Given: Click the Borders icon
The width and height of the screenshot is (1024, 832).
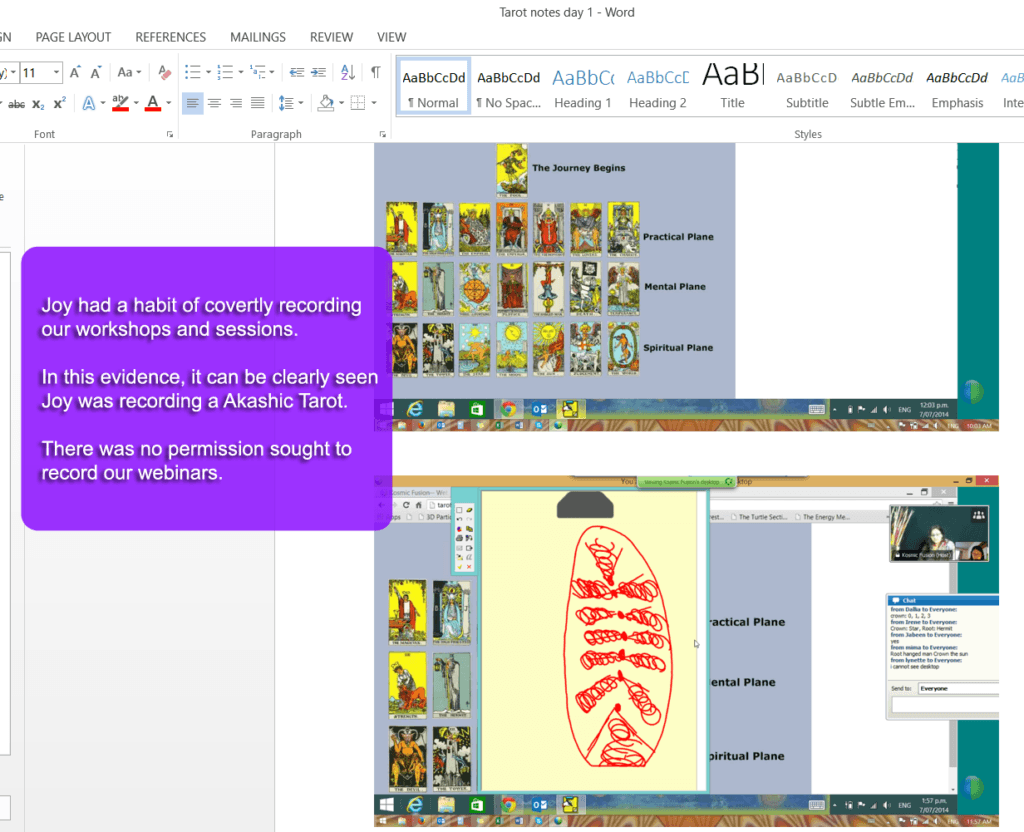Looking at the screenshot, I should click(358, 103).
